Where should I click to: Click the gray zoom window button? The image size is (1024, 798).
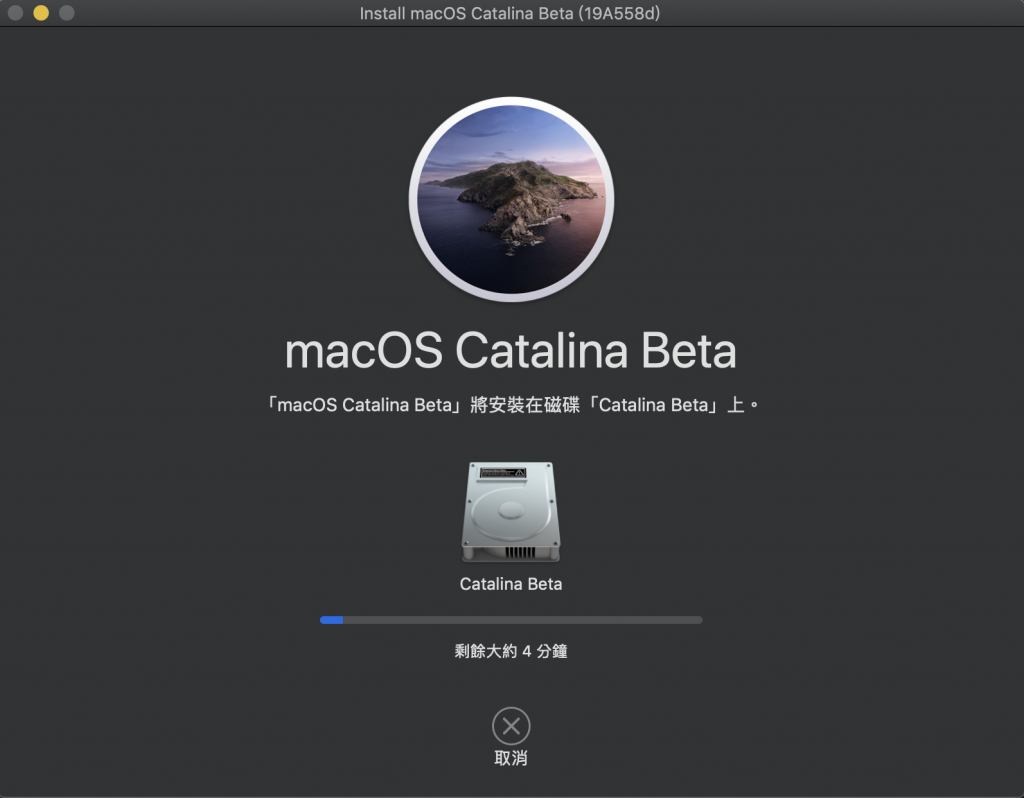67,13
